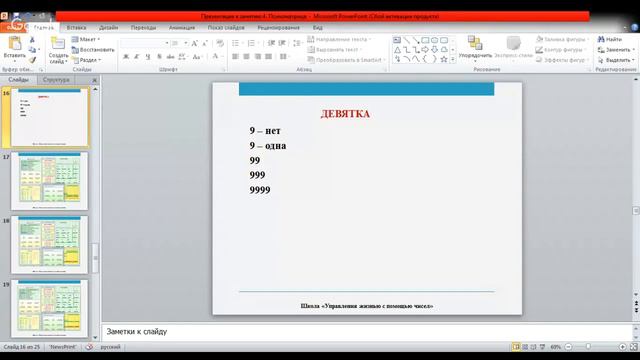Select the down arrow shape

pyautogui.click(x=434, y=49)
